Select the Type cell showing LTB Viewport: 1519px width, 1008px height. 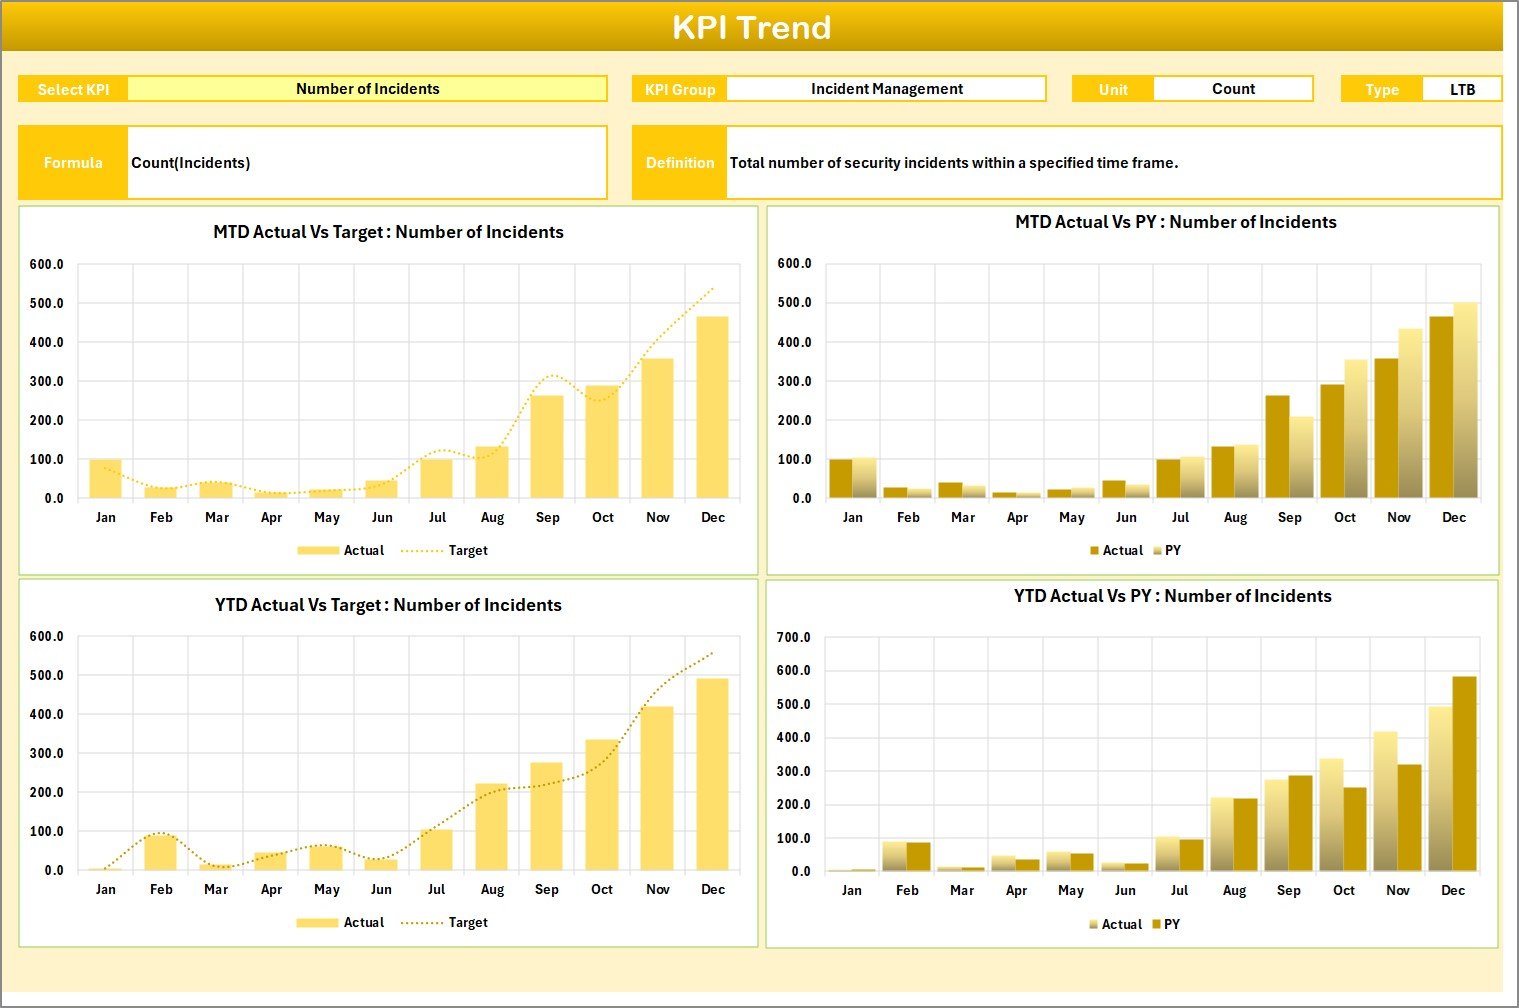[x=1461, y=90]
